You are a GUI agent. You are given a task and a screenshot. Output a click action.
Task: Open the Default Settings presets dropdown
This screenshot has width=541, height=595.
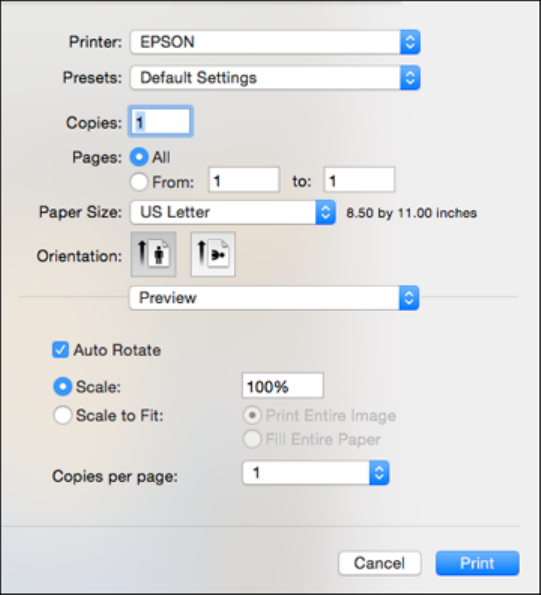(x=275, y=78)
